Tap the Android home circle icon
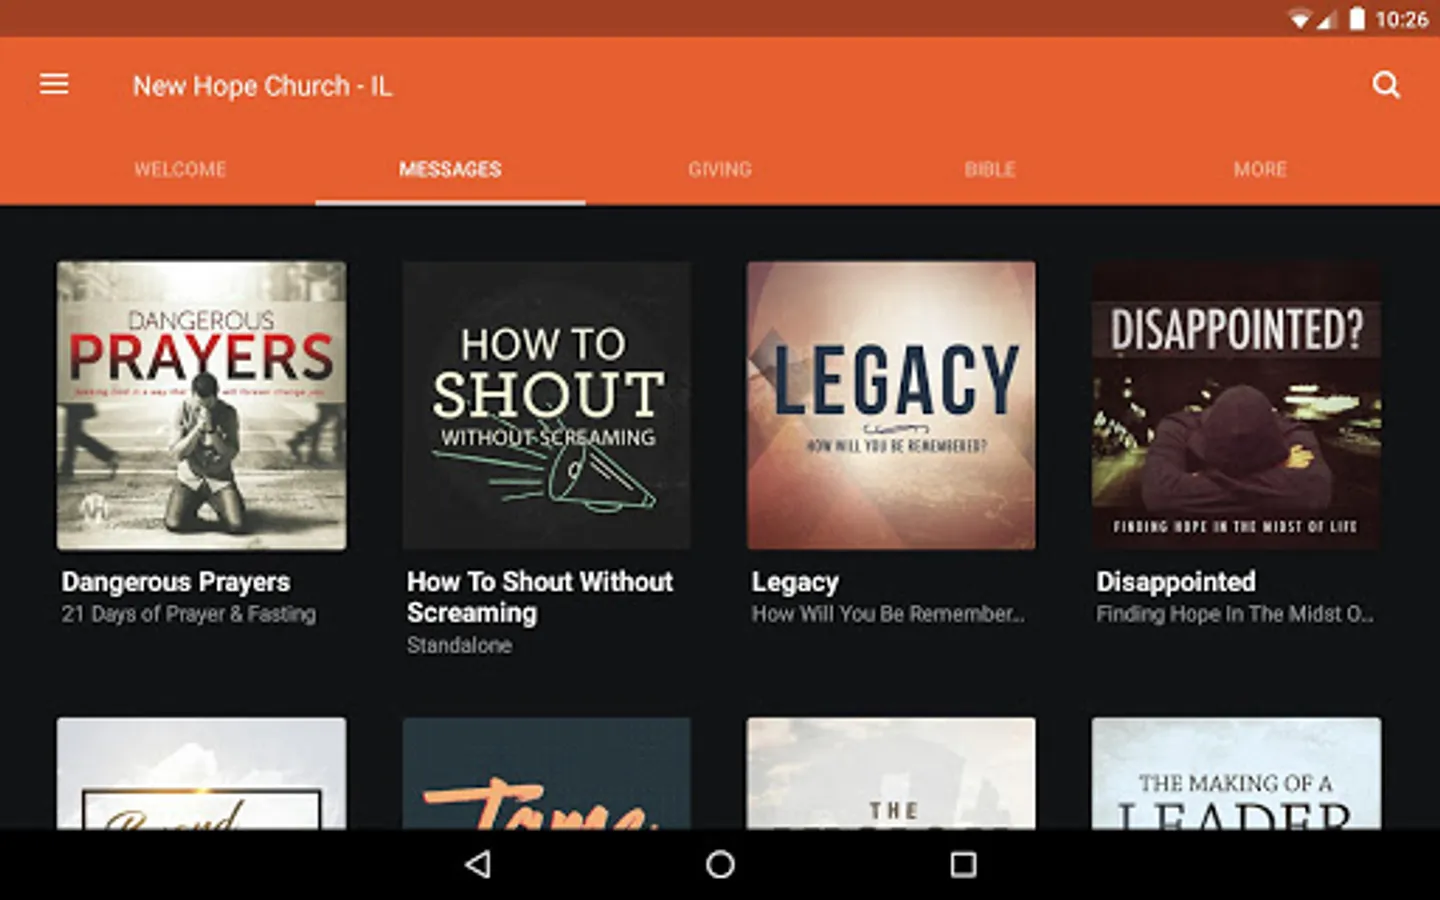Image resolution: width=1440 pixels, height=900 pixels. pos(719,863)
